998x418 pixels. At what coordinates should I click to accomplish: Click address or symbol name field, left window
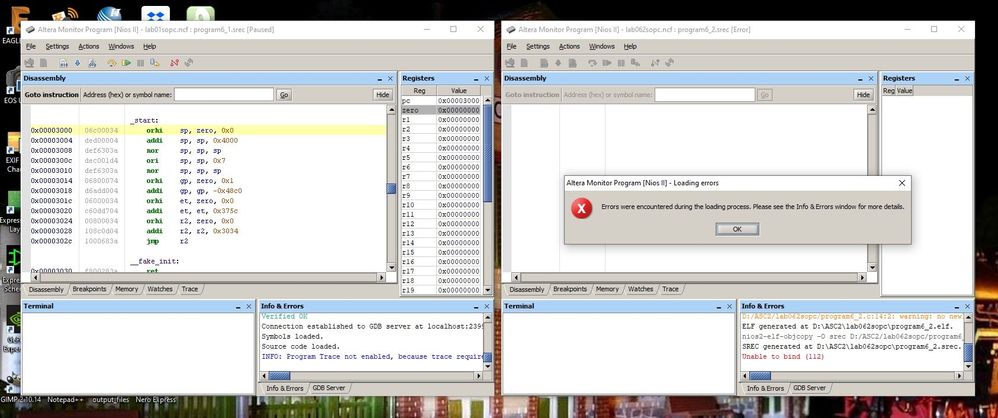point(223,94)
